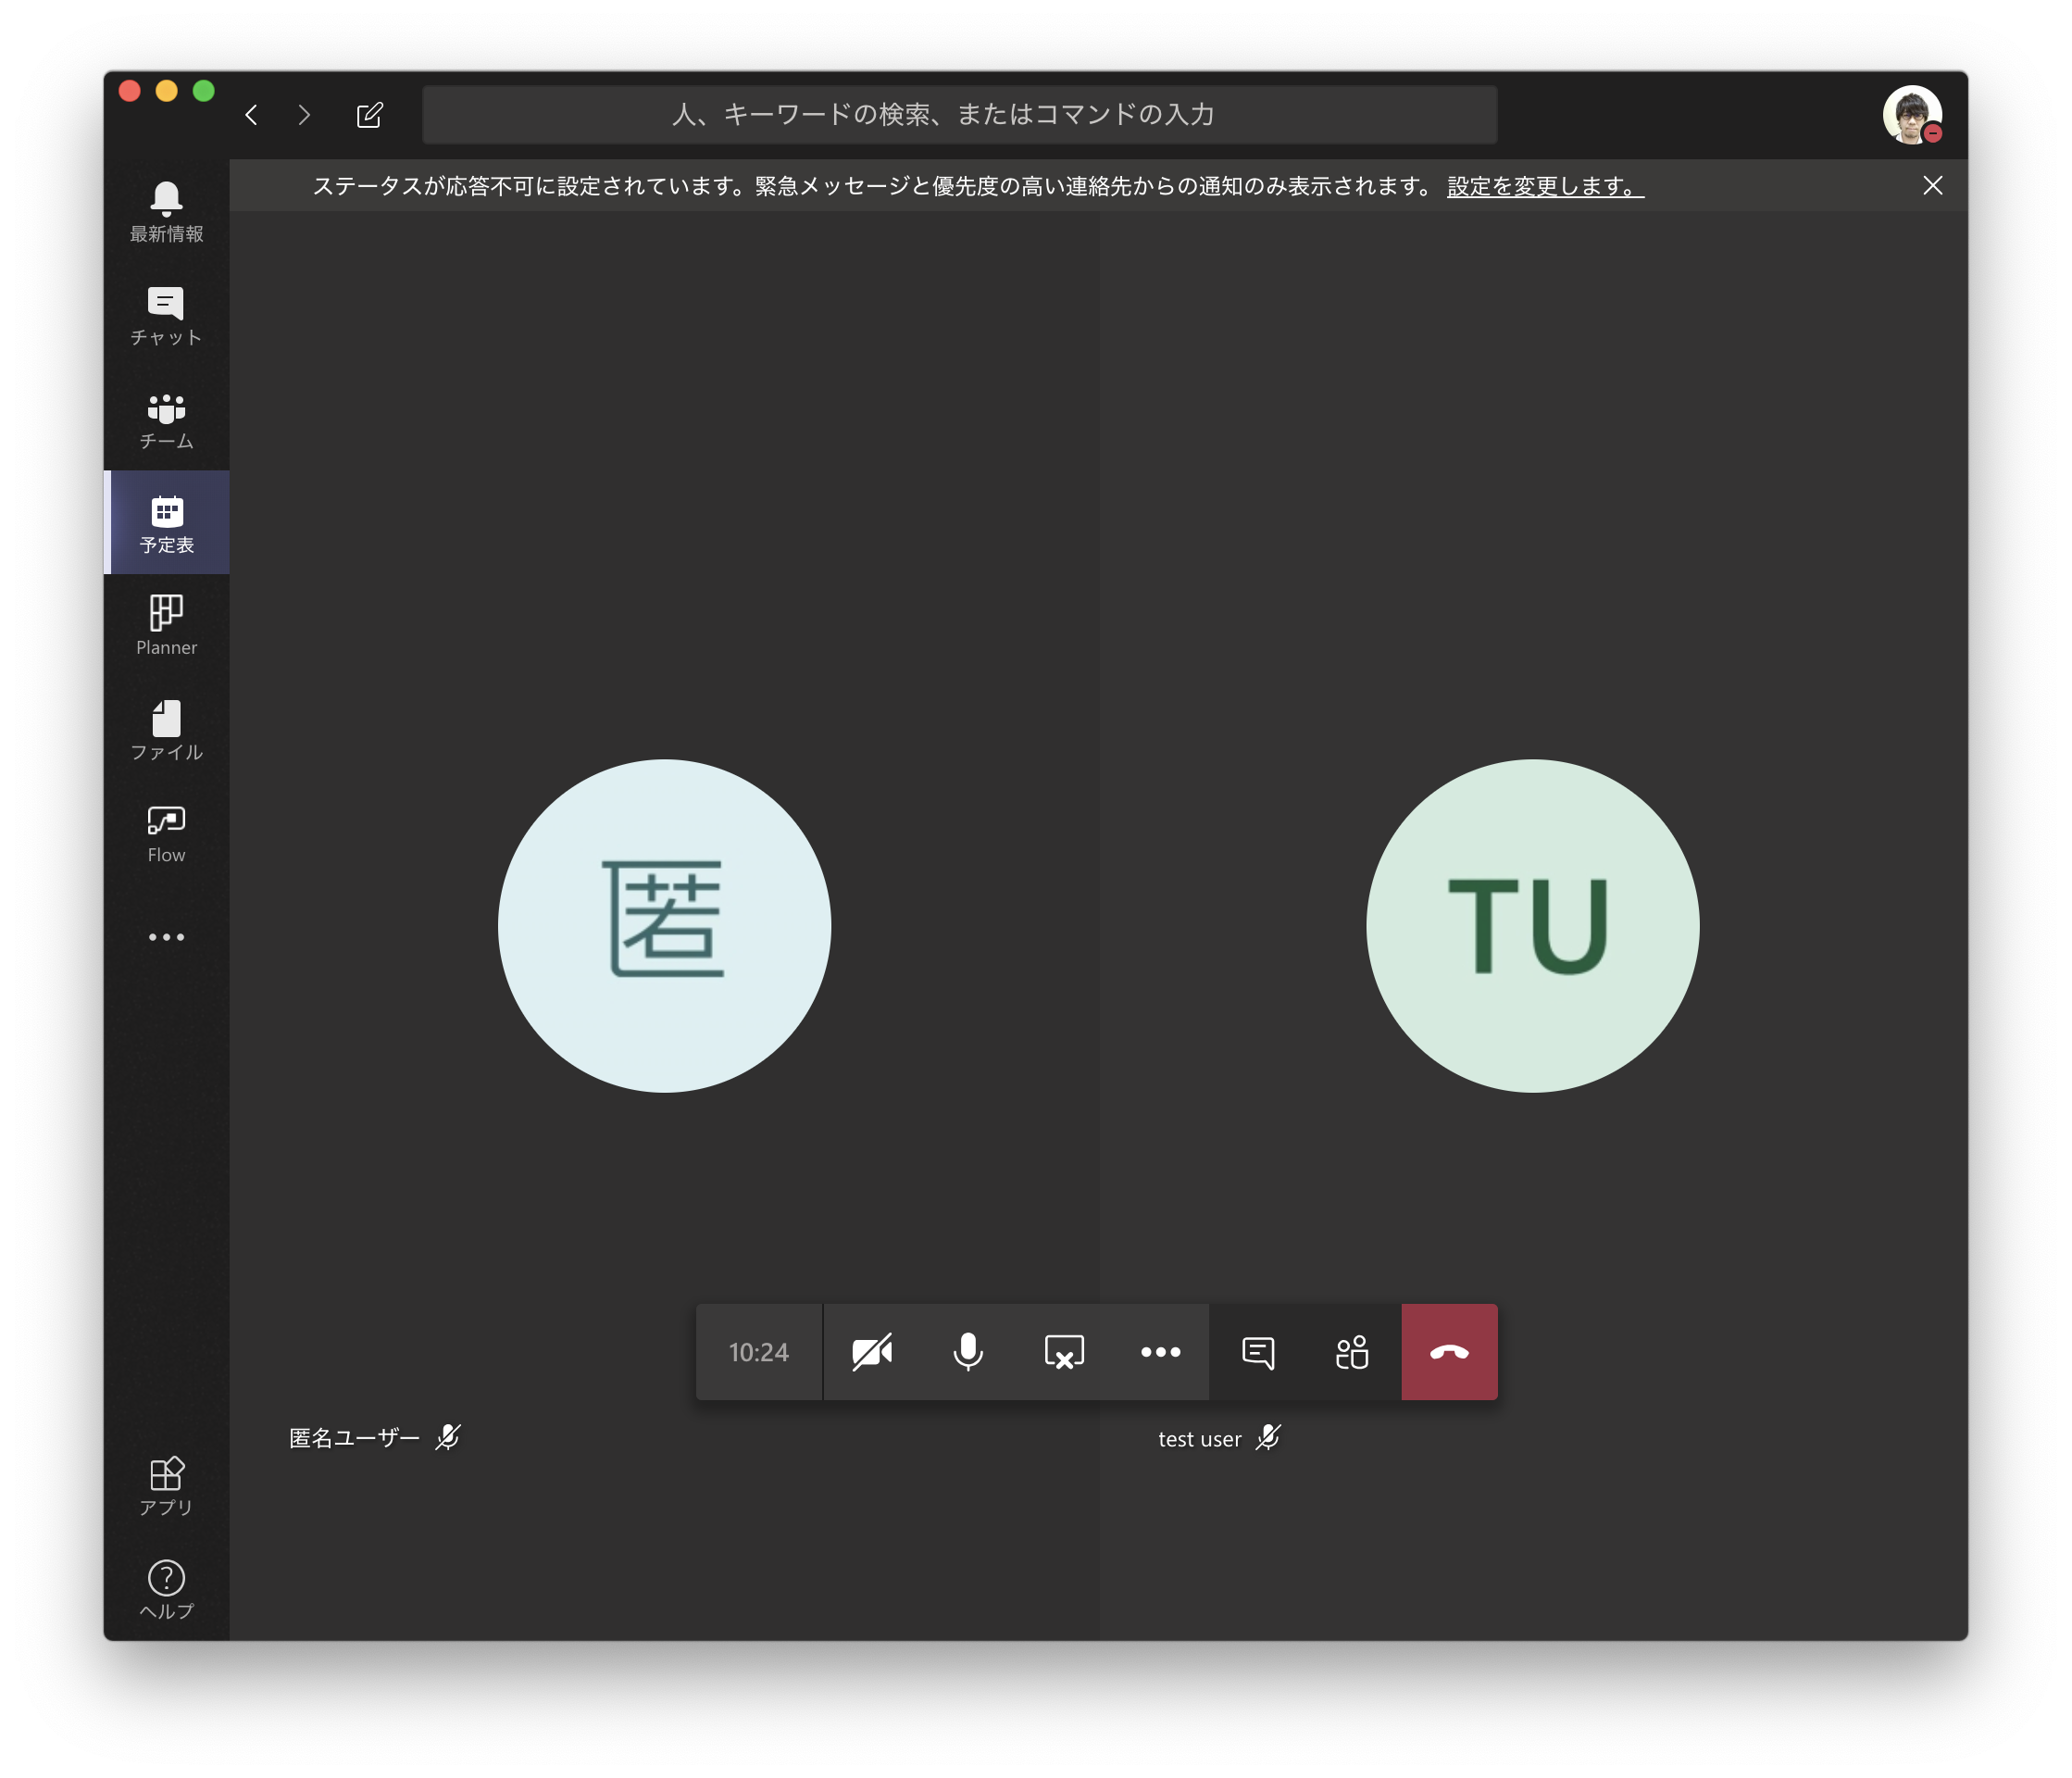This screenshot has height=1778, width=2072.
Task: Open the ヘルプ help menu
Action: click(166, 1590)
